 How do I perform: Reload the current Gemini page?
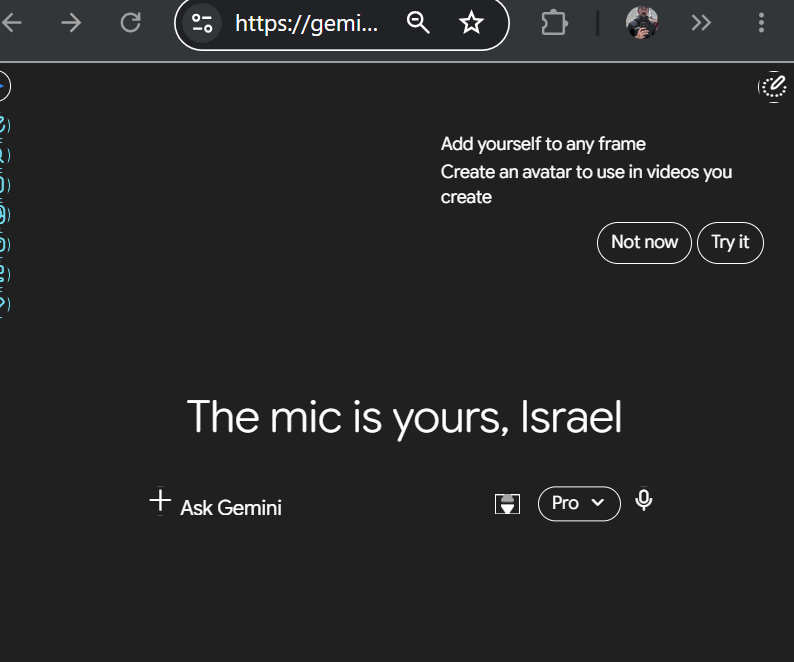pos(131,23)
